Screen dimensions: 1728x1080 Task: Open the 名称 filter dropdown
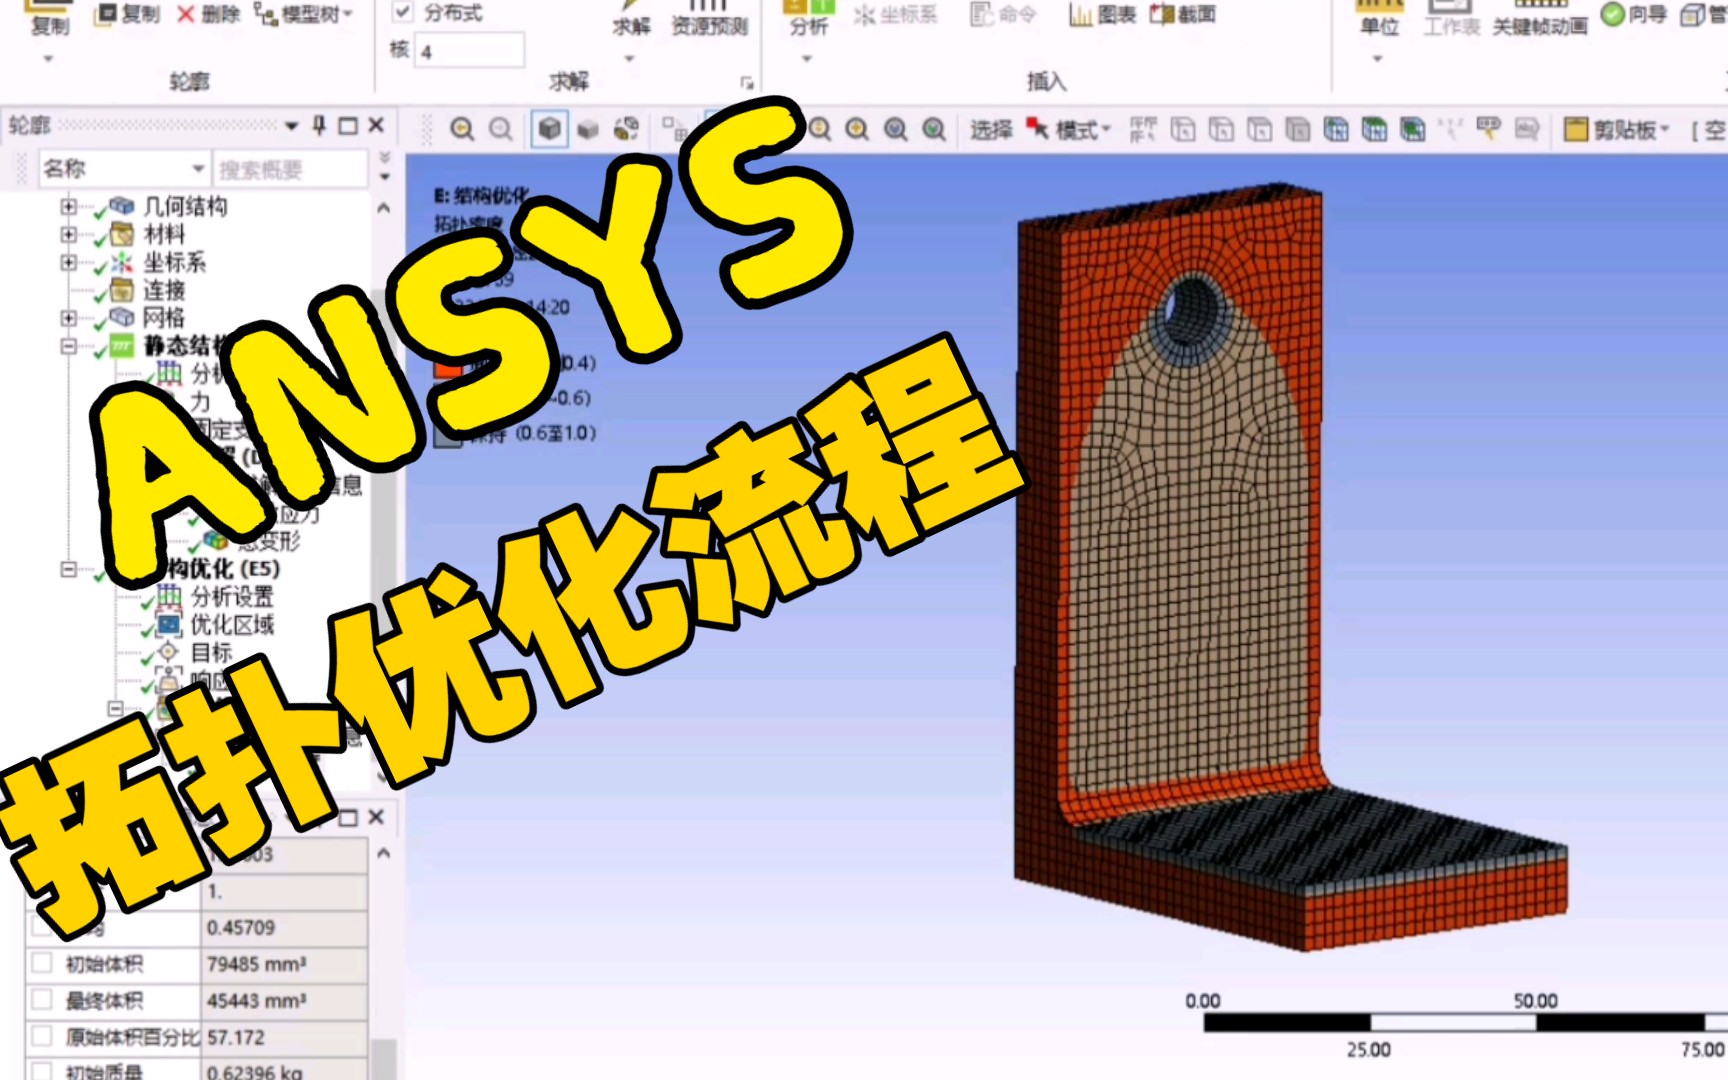(x=198, y=169)
